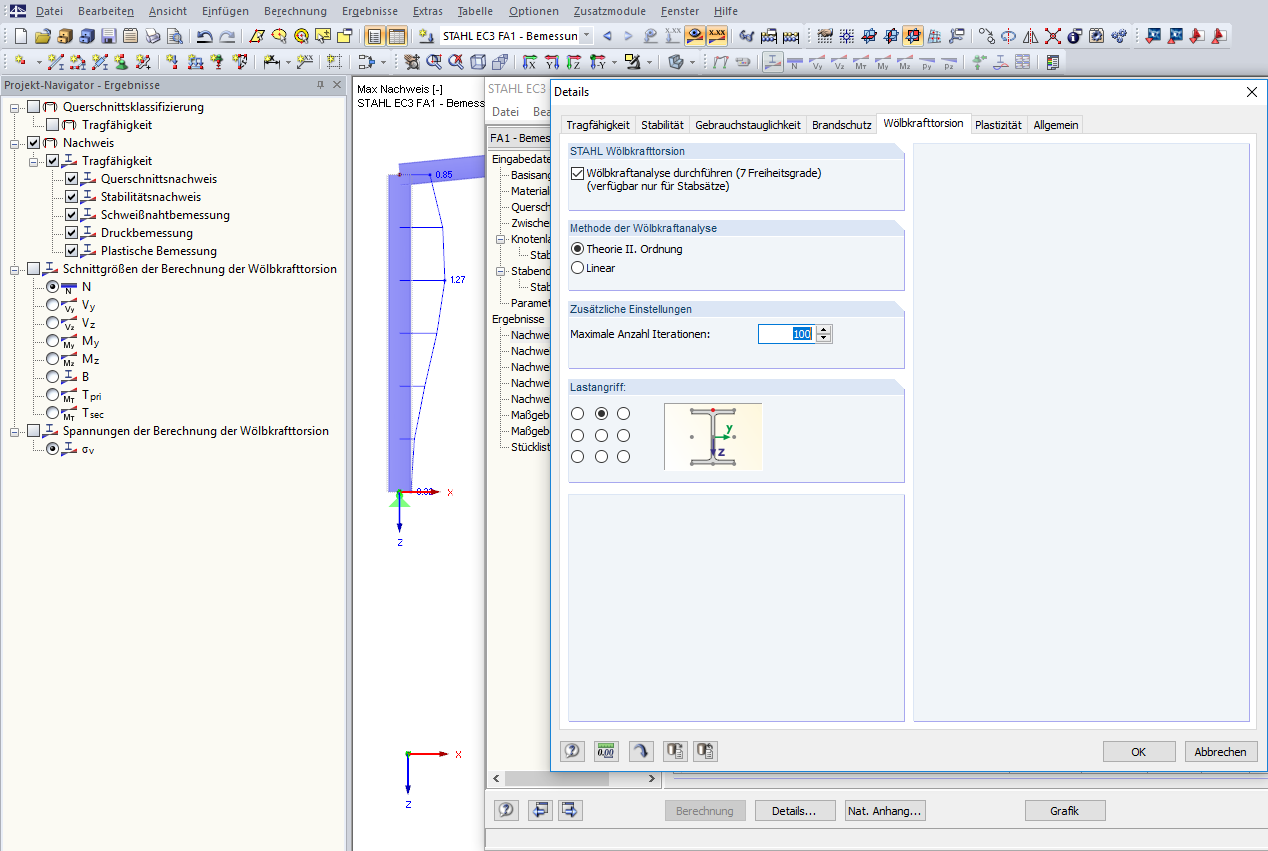Click I-section load application thumbnail
Viewport: 1268px width, 851px height.
(x=713, y=436)
